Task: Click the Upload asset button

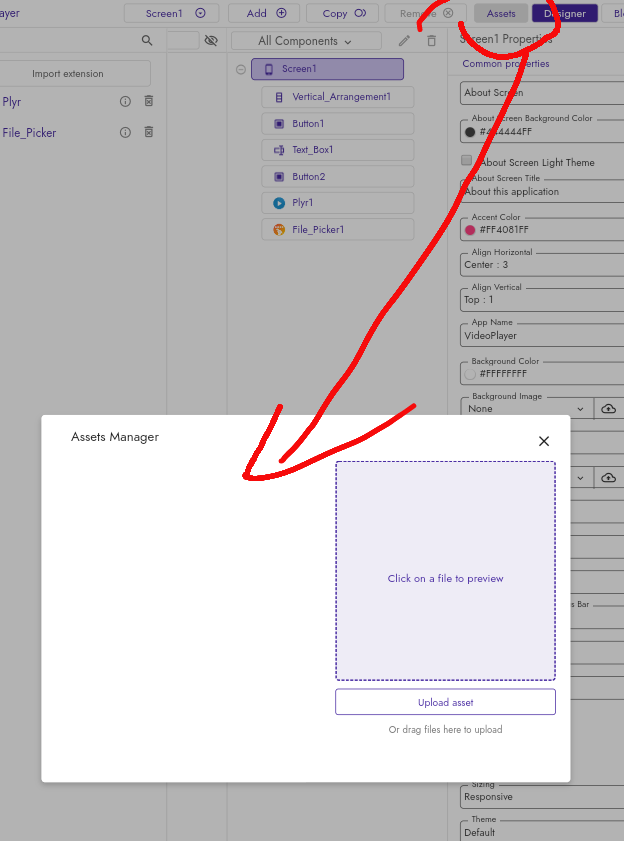Action: (445, 702)
